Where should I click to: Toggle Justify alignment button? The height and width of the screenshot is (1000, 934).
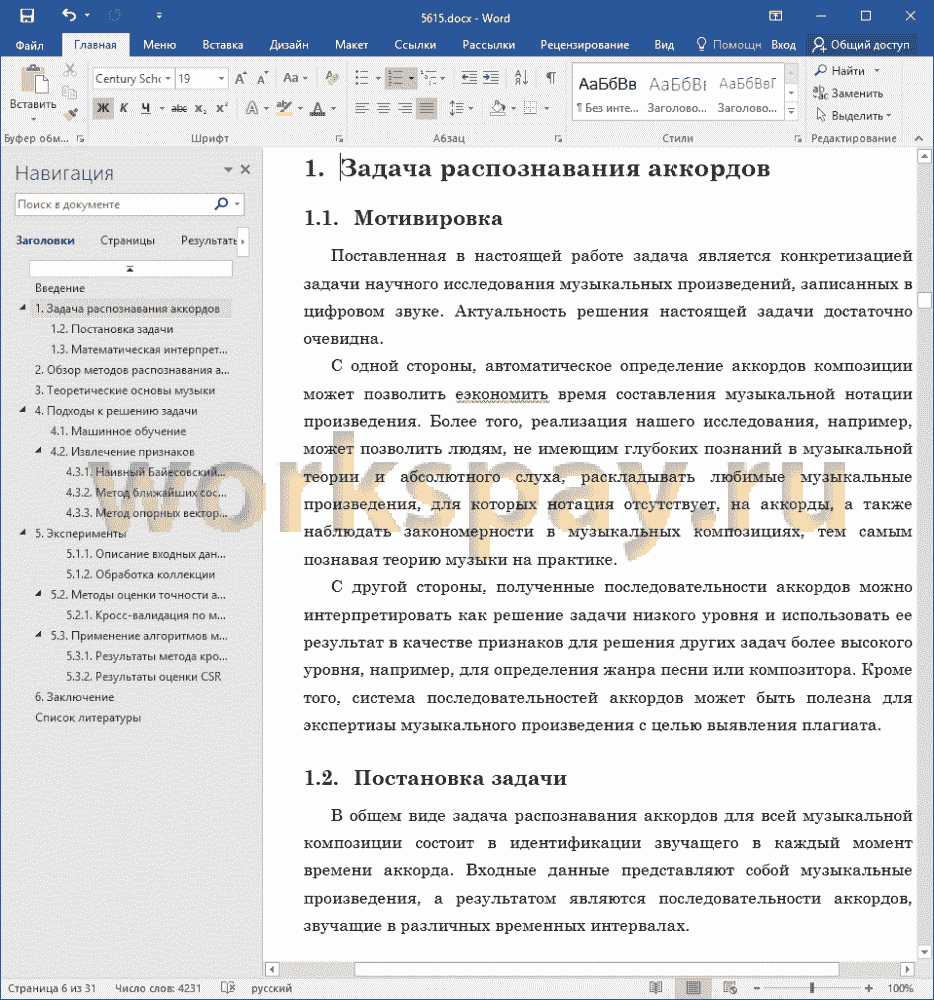tap(427, 108)
